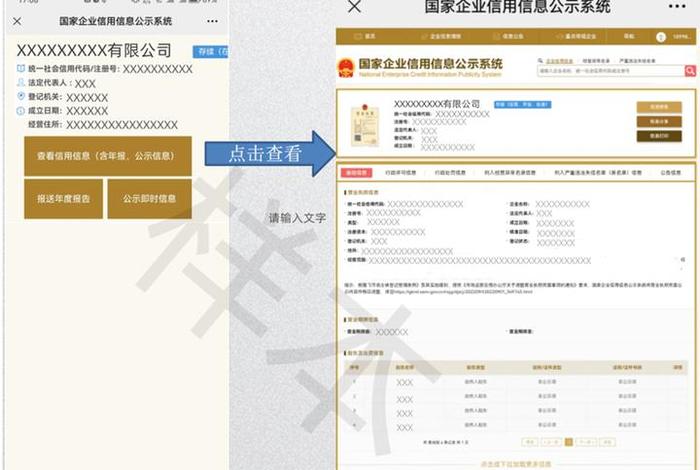Select 严重违法失信名单 search type link

(x=637, y=60)
